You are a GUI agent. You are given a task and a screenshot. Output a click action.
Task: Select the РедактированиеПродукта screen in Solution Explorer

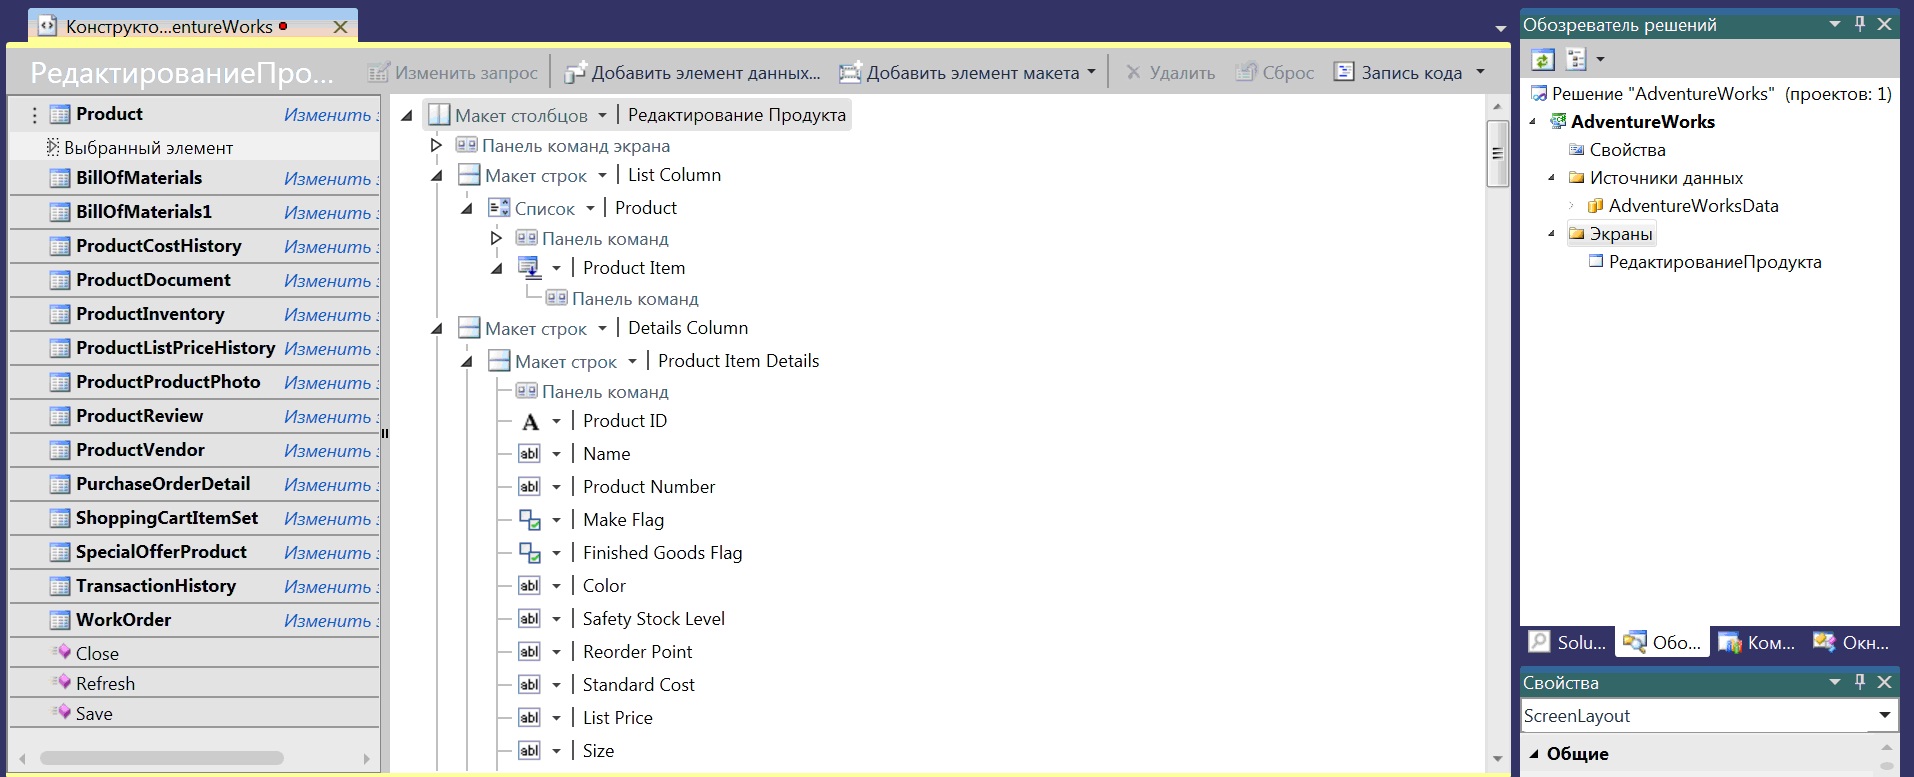1714,262
